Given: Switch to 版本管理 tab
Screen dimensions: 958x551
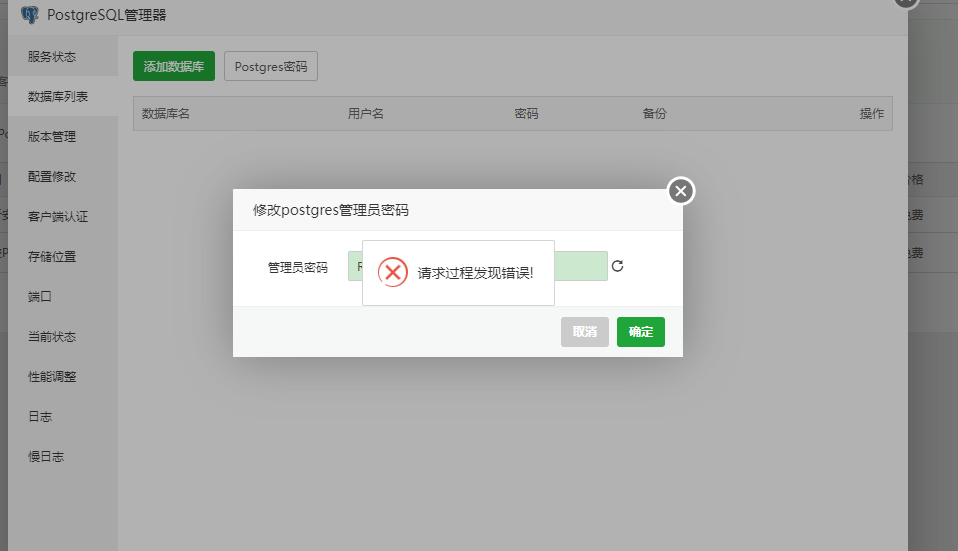Looking at the screenshot, I should 63,136.
